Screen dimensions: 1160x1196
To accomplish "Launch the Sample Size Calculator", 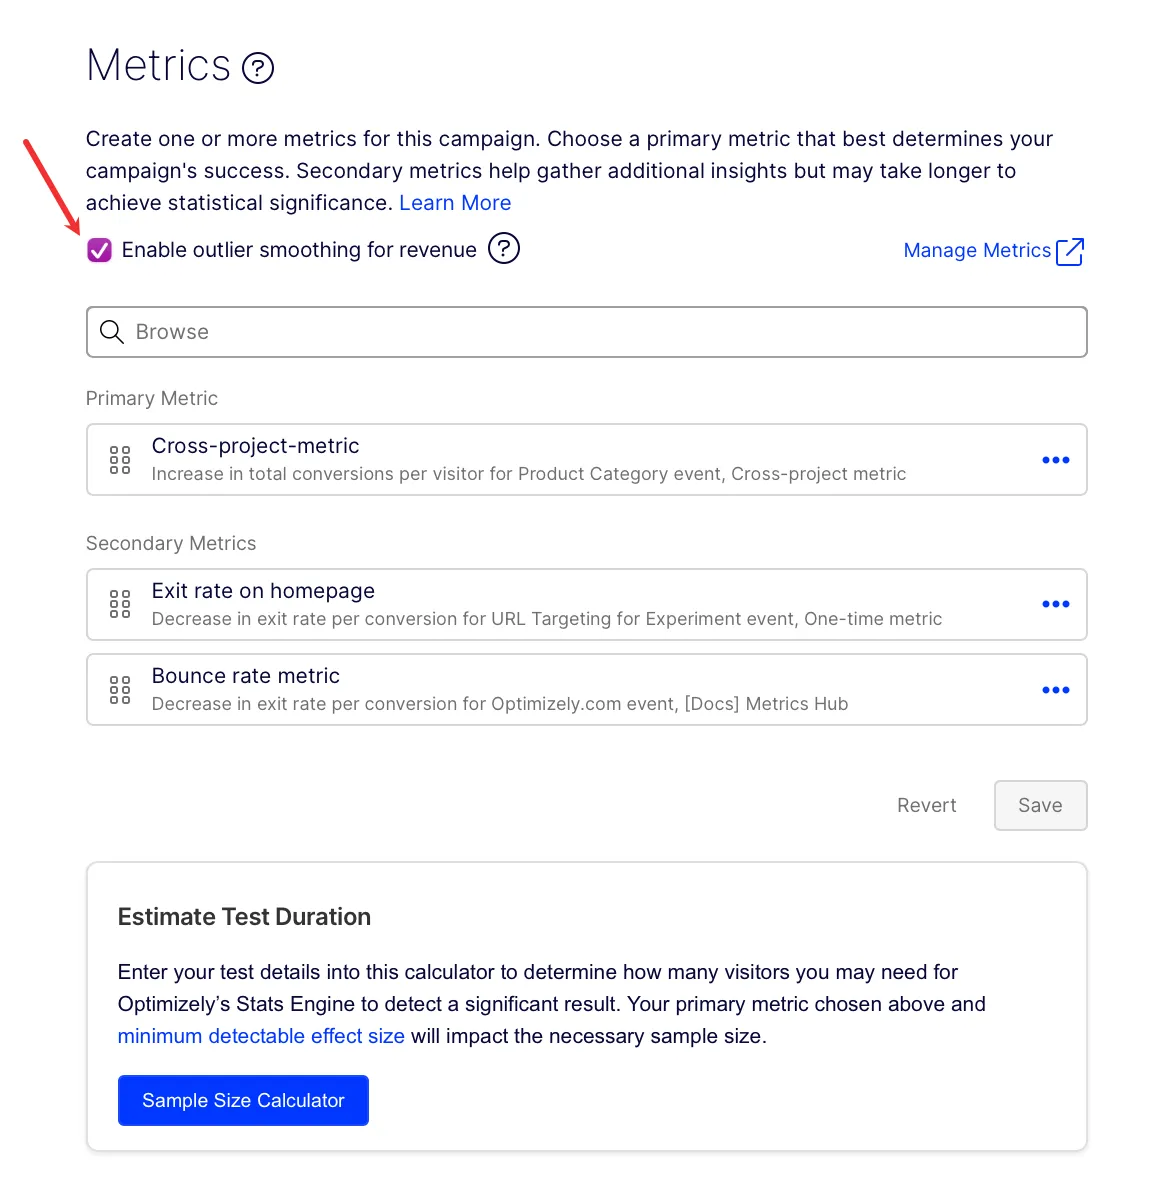I will [243, 1100].
